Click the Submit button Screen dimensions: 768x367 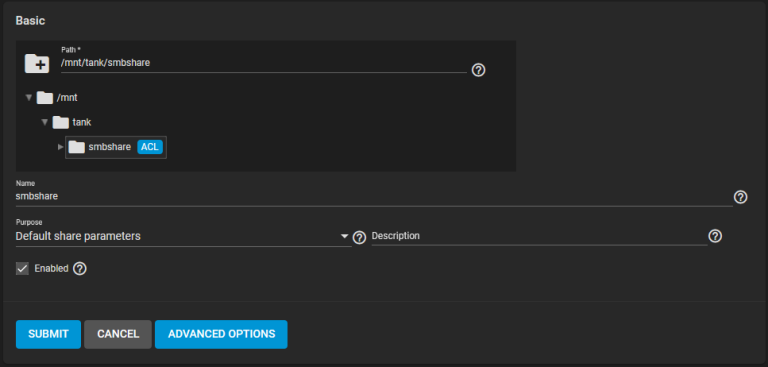[x=48, y=335]
